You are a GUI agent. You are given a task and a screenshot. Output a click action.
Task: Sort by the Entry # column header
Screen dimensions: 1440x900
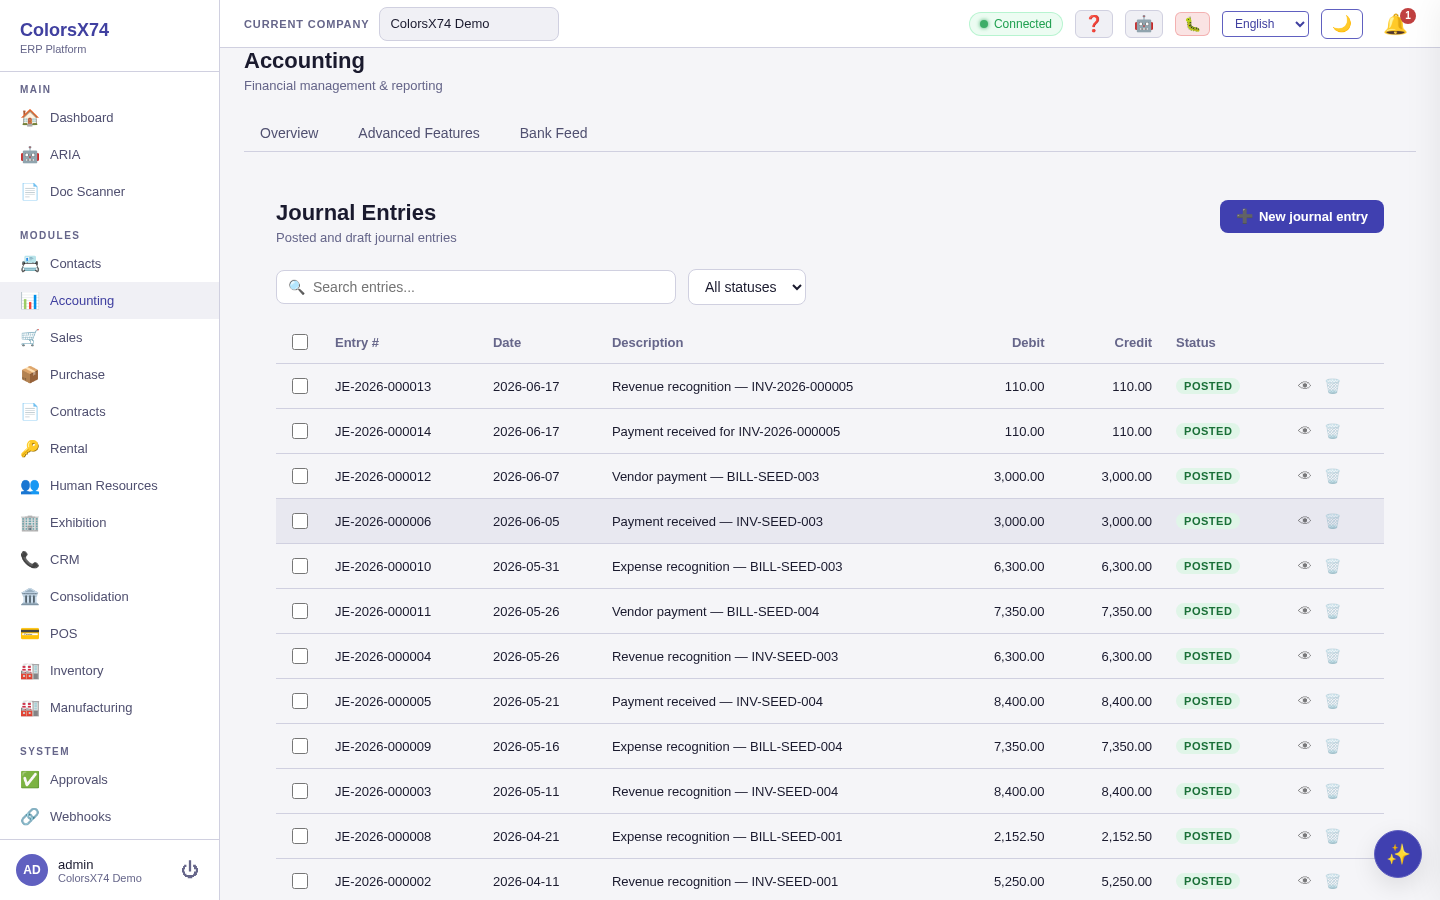click(x=357, y=342)
